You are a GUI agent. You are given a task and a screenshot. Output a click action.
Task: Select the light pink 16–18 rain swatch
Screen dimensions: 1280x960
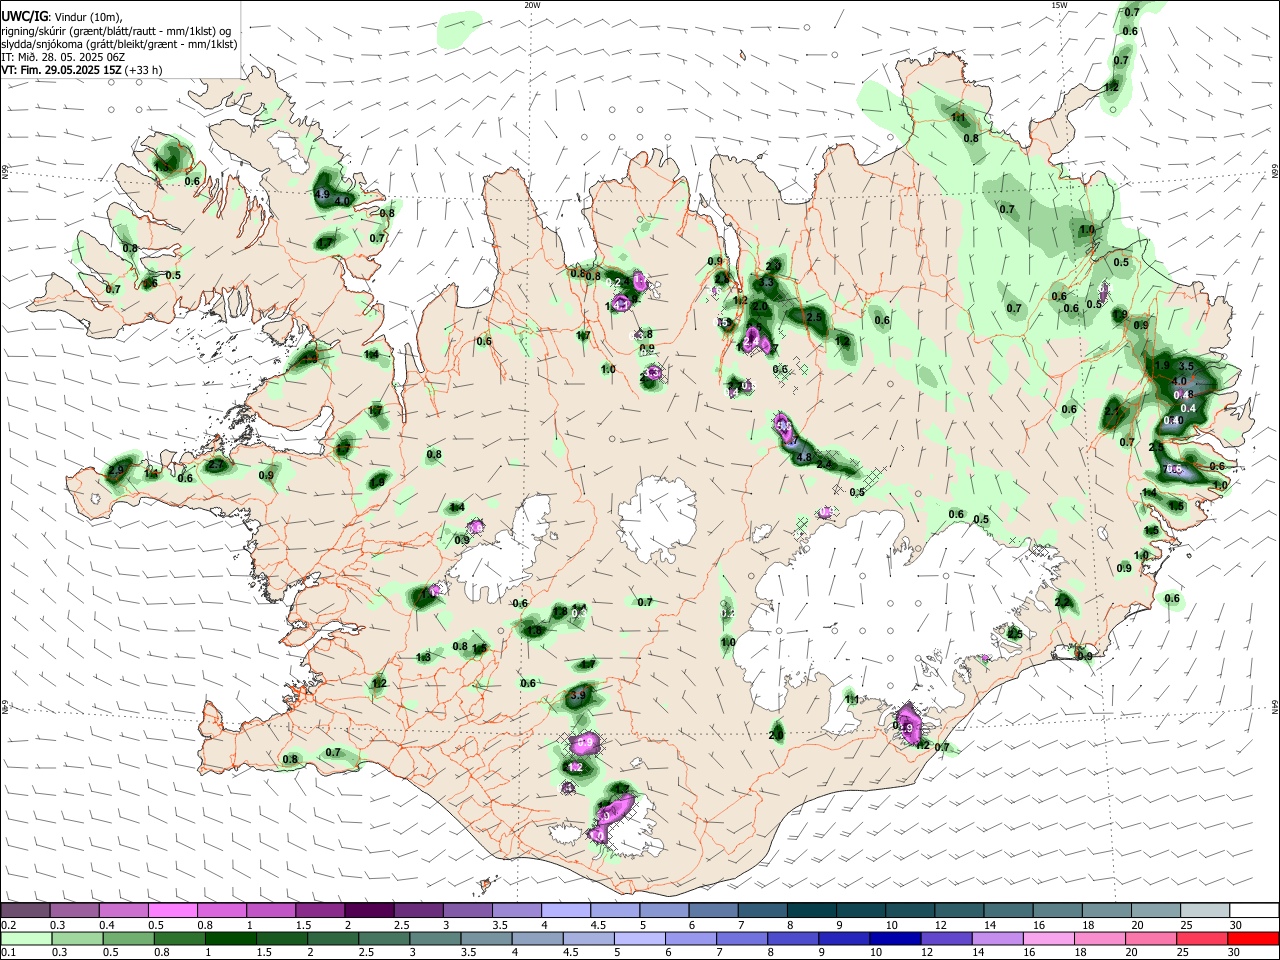tap(1049, 938)
